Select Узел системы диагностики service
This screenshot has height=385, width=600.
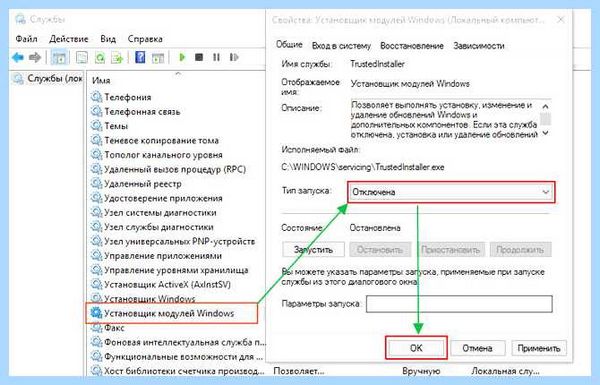(160, 212)
